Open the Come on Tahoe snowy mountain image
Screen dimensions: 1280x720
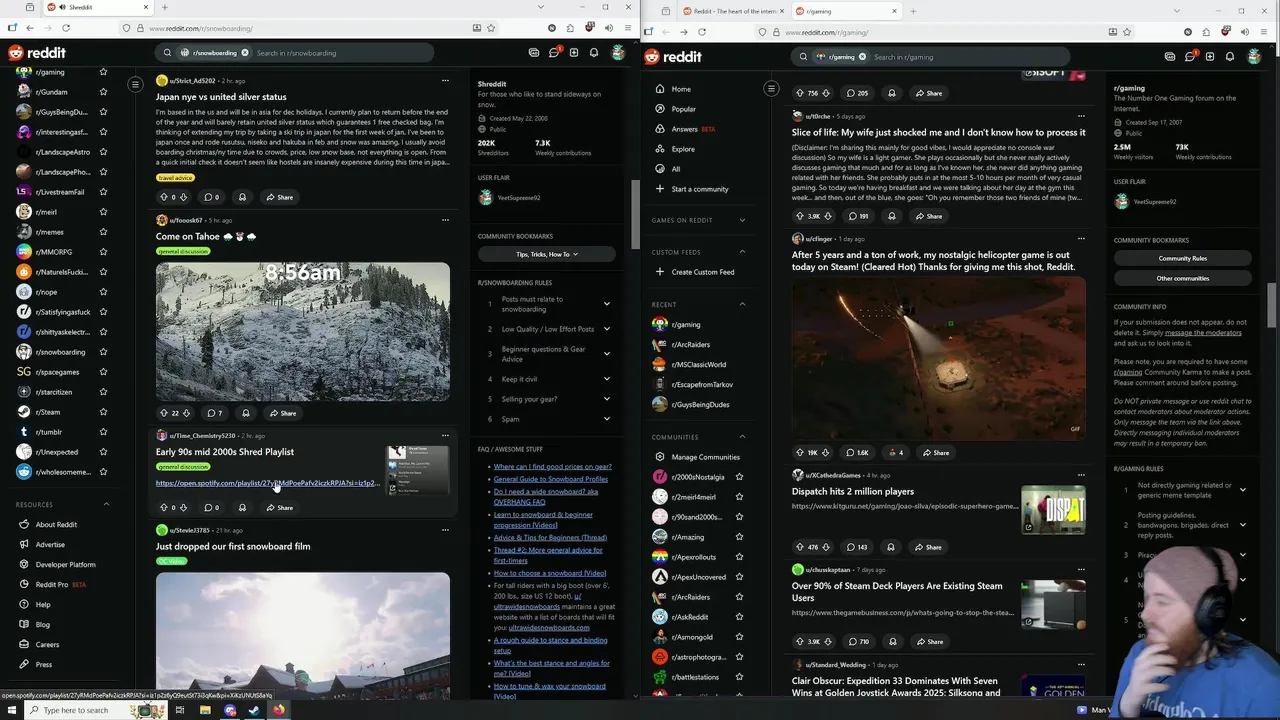click(303, 331)
